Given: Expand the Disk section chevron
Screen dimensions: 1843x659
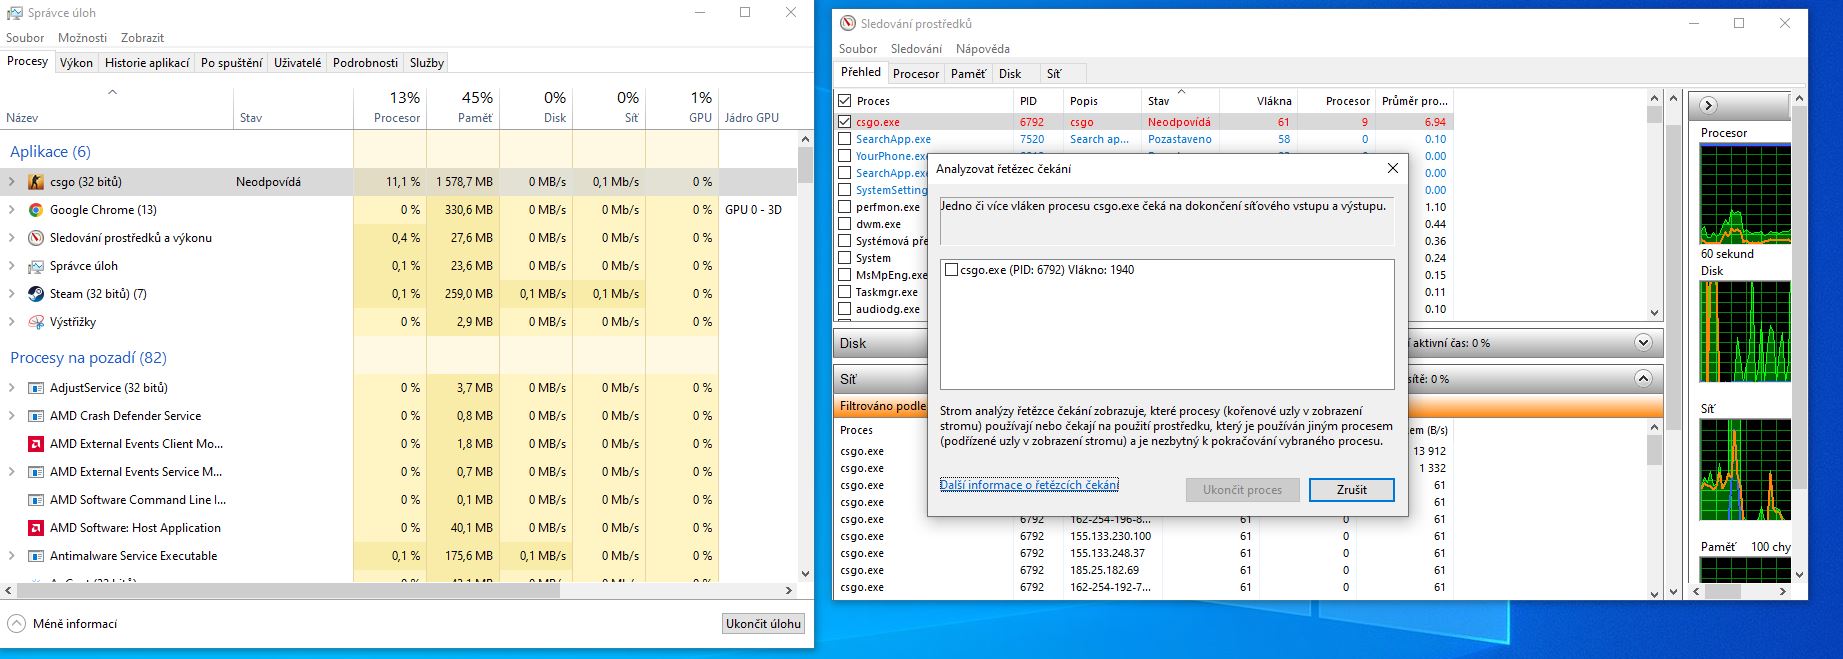Looking at the screenshot, I should 1642,343.
